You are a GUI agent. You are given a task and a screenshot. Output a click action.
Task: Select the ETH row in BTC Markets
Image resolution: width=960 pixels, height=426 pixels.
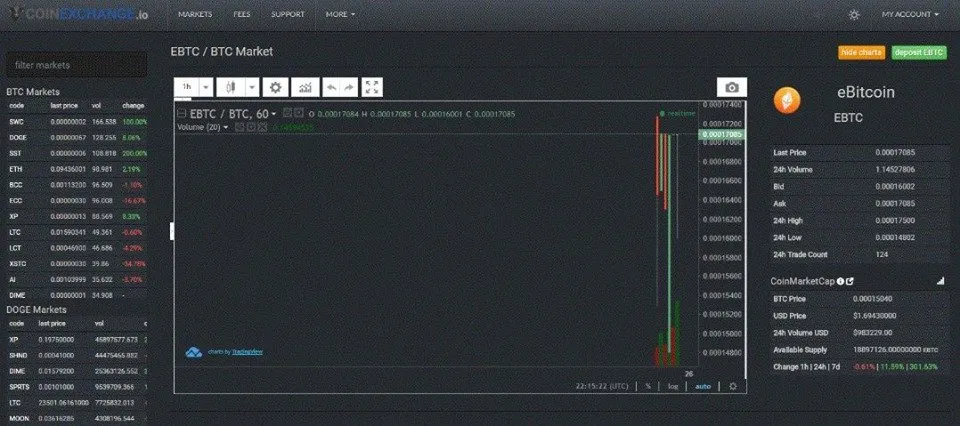pyautogui.click(x=77, y=169)
